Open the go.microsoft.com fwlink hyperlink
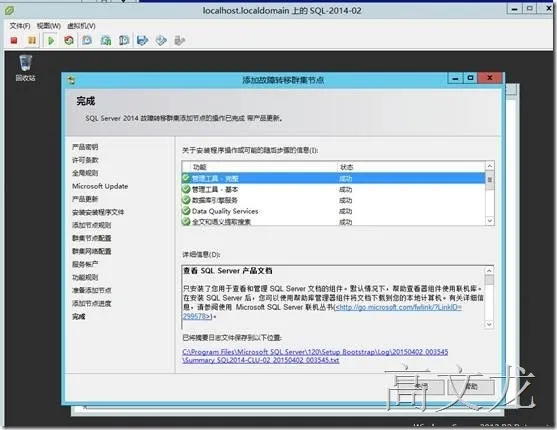This screenshot has height=430, width=557. [399, 307]
